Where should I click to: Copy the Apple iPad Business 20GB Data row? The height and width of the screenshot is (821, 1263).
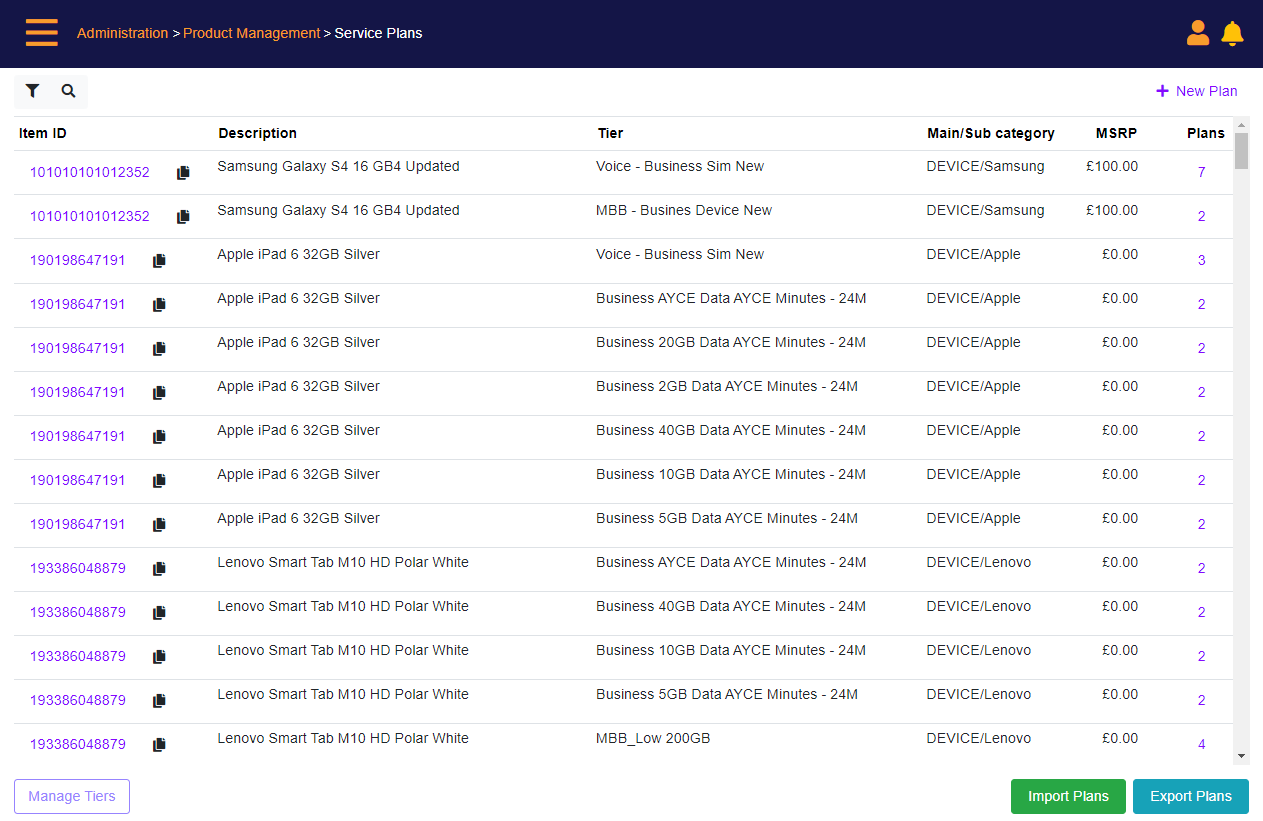[159, 349]
